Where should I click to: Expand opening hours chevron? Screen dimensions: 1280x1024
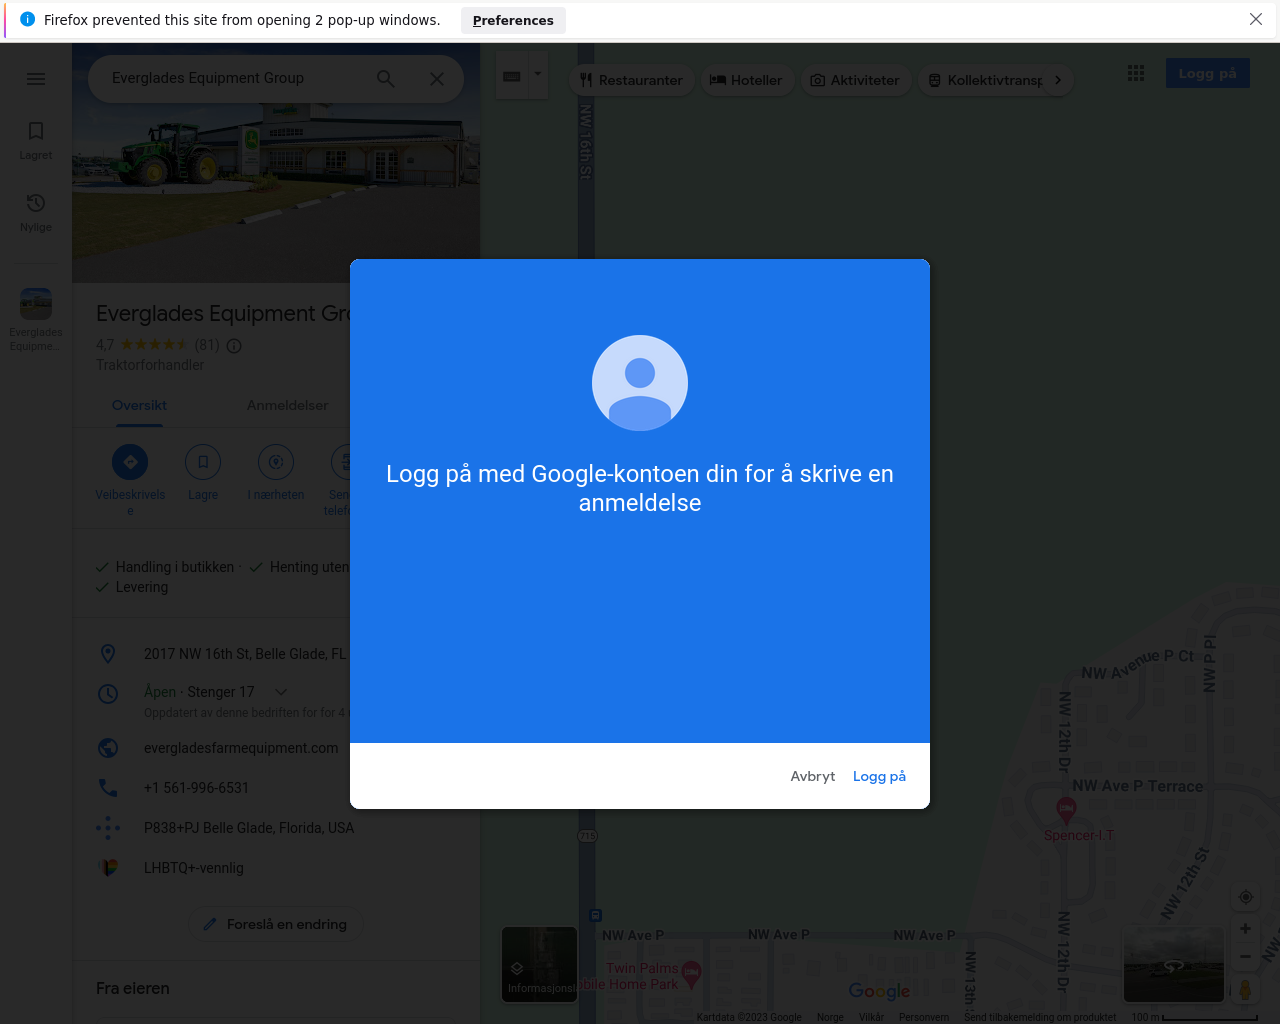coord(281,692)
